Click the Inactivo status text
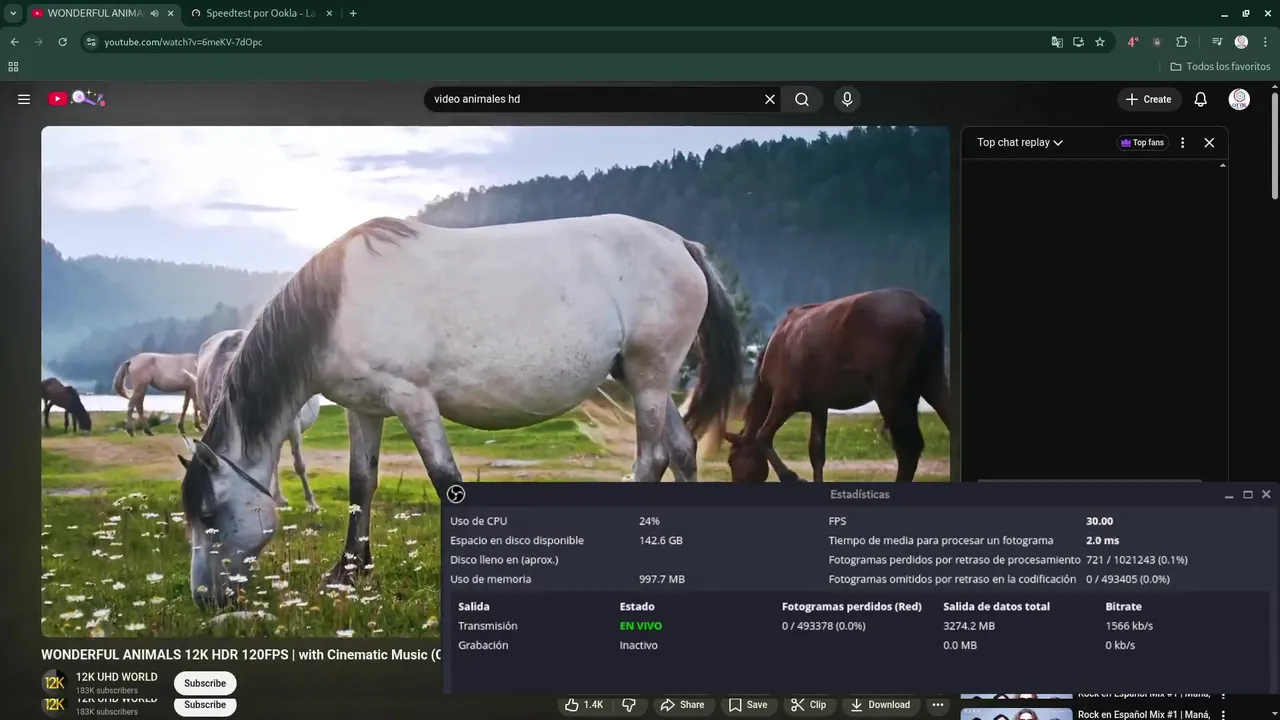 coord(638,645)
